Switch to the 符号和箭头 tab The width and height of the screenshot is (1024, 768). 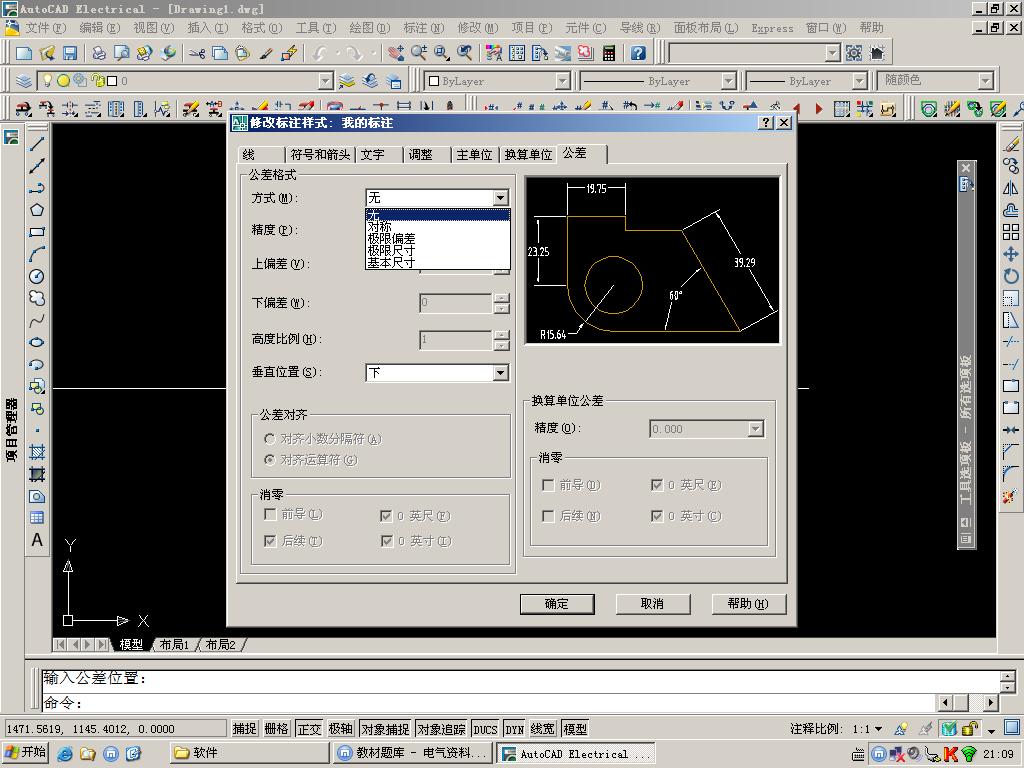point(320,155)
